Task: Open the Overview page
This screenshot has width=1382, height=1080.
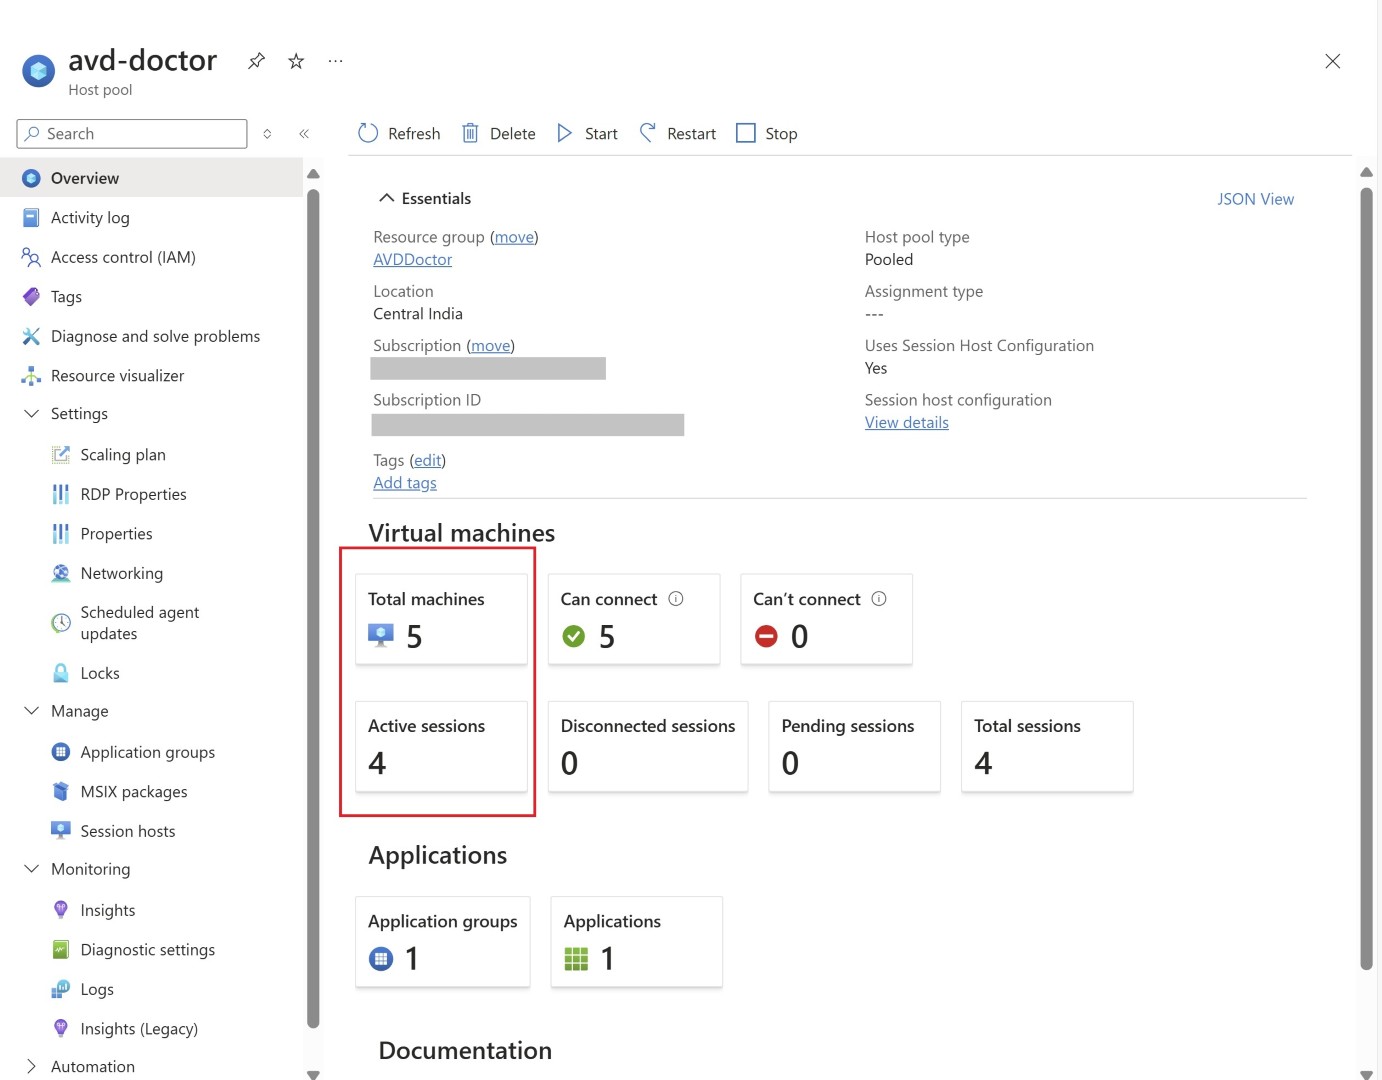Action: click(x=152, y=178)
